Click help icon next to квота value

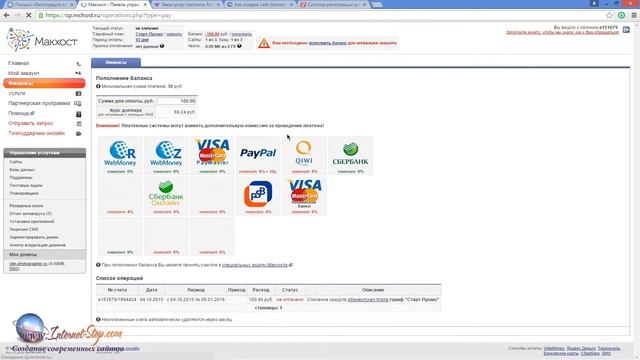tap(239, 46)
